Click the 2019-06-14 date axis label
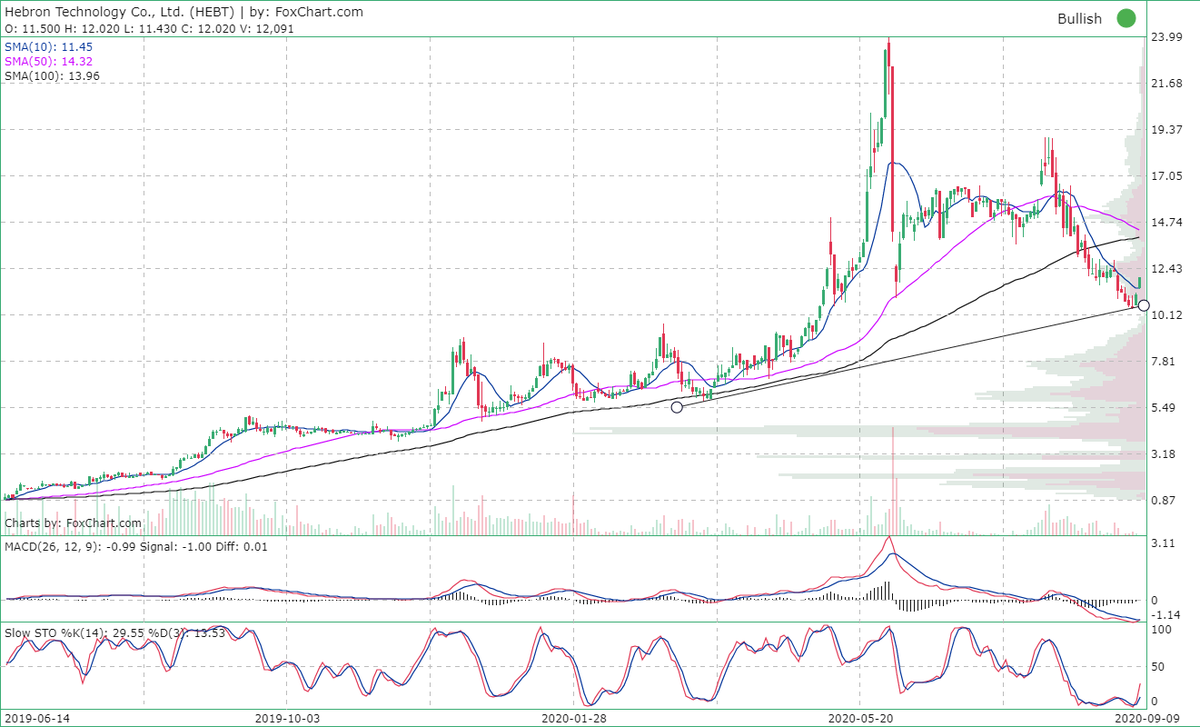The height and width of the screenshot is (727, 1200). pyautogui.click(x=35, y=718)
